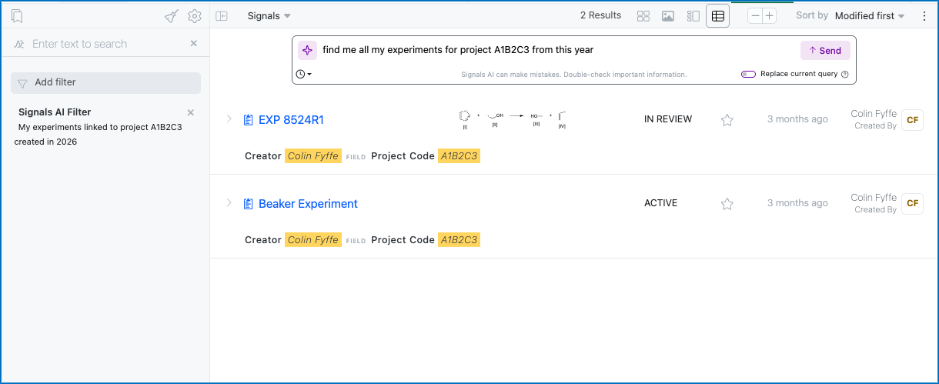Send the AI query

825,51
